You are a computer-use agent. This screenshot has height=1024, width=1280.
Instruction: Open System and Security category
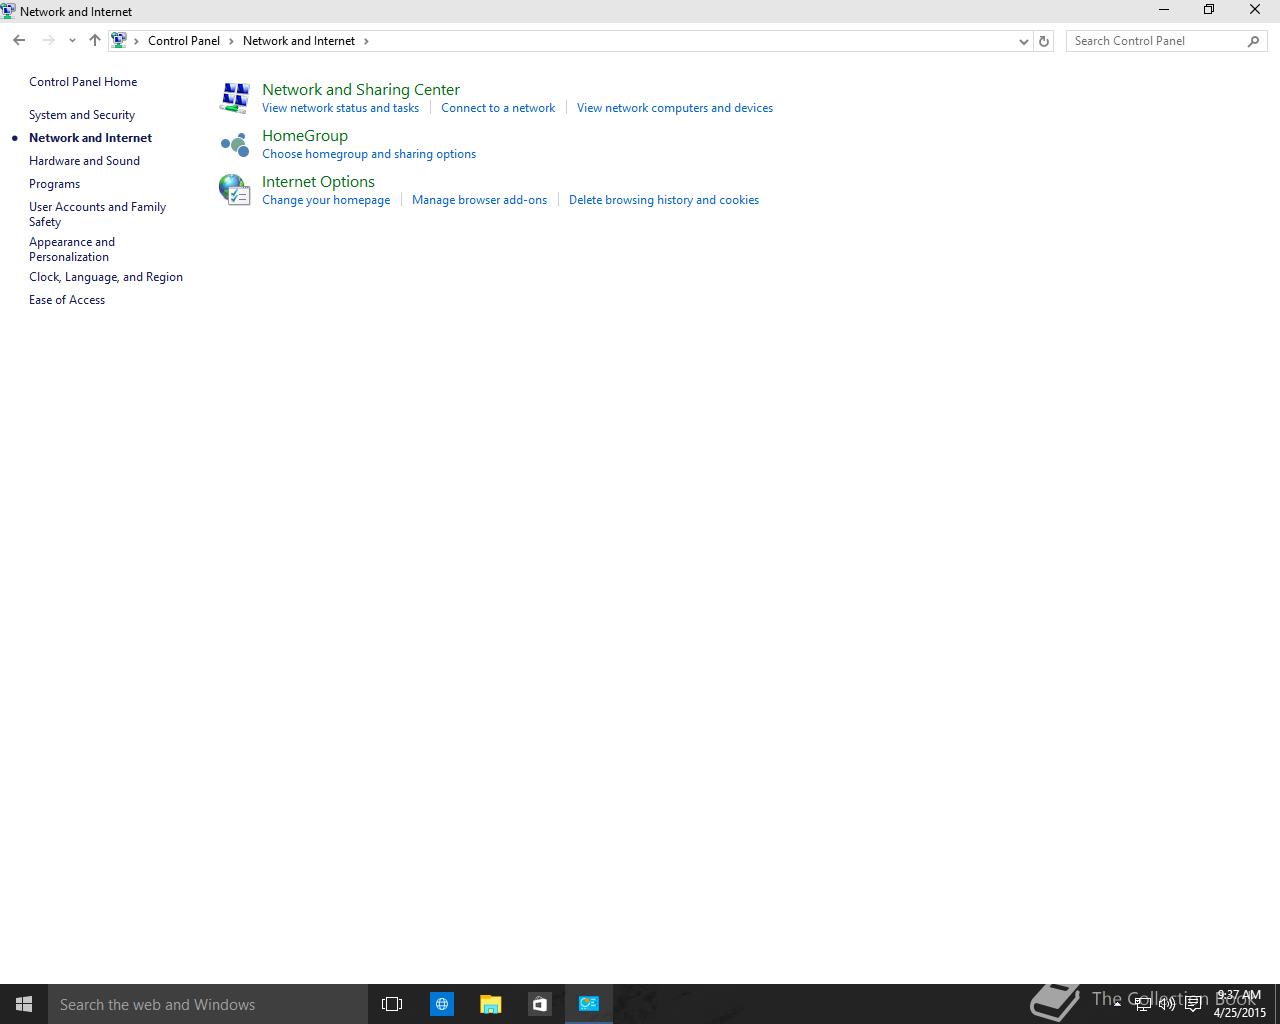pyautogui.click(x=82, y=115)
